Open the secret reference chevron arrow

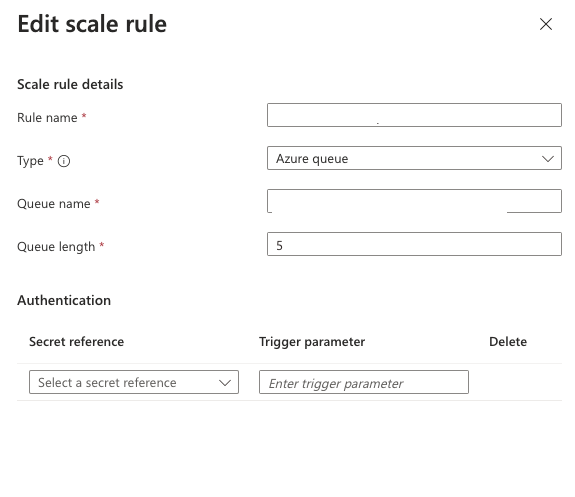[225, 383]
